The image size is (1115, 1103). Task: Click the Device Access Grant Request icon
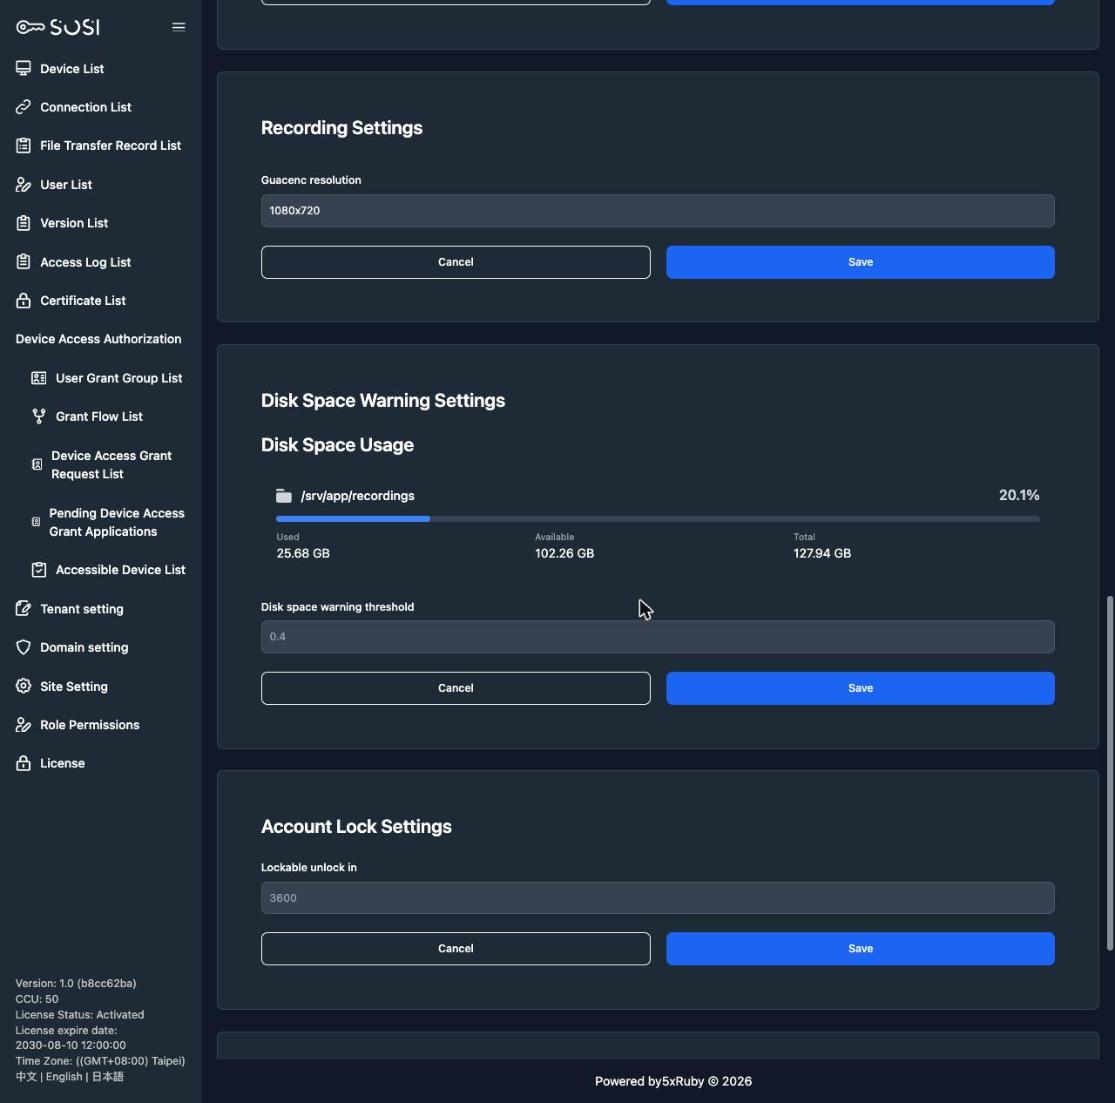(x=37, y=464)
